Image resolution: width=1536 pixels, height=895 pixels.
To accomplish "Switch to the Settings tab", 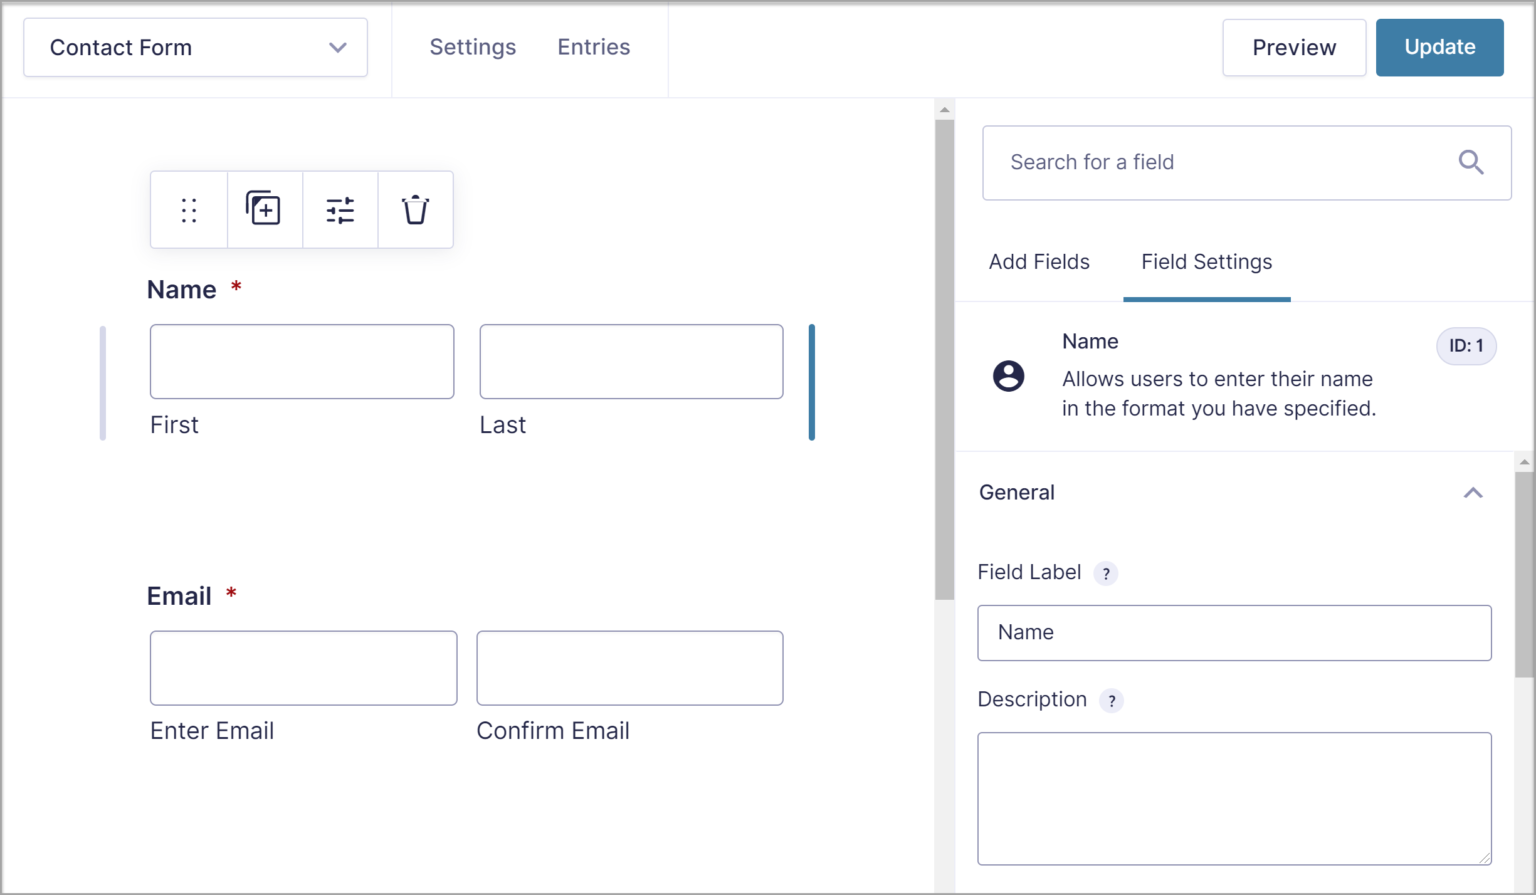I will 472,47.
